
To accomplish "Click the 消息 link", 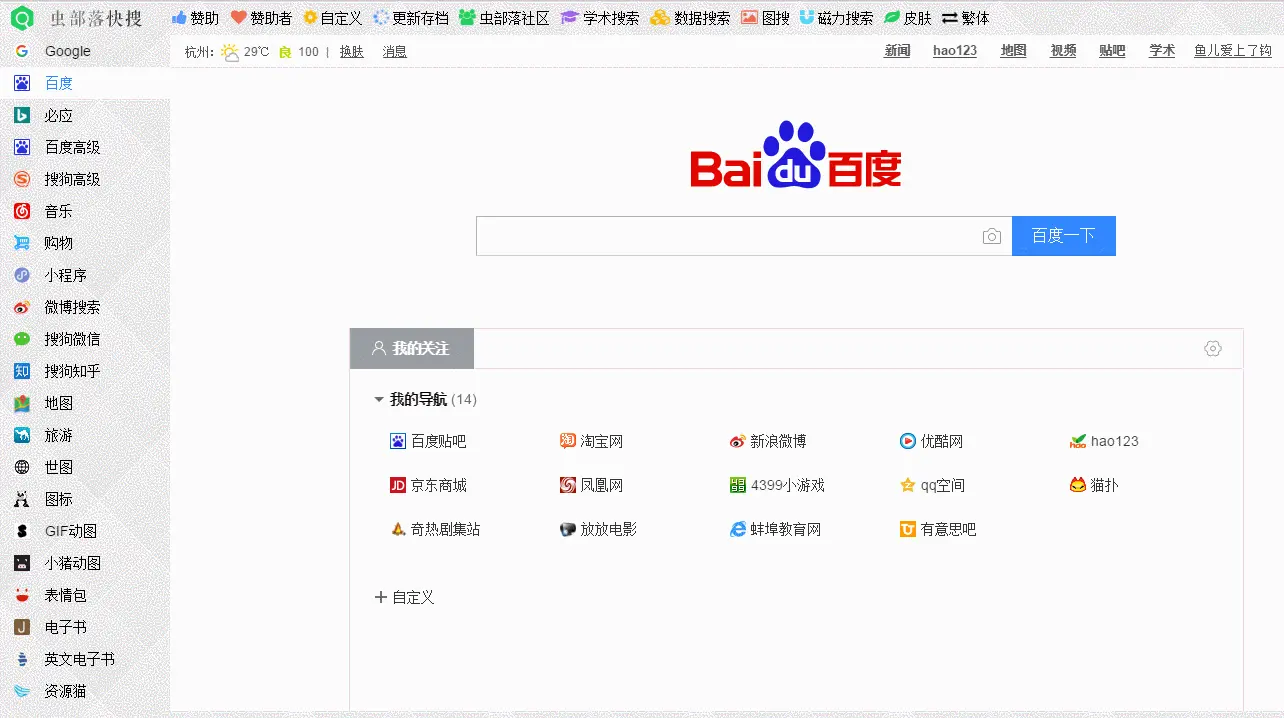I will (394, 52).
